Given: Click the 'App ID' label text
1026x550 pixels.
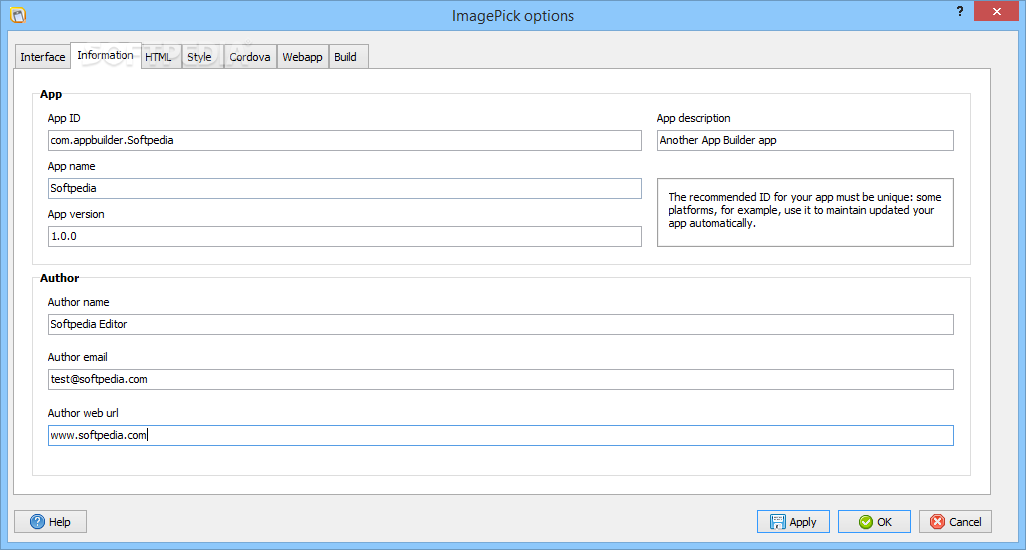Looking at the screenshot, I should click(64, 118).
